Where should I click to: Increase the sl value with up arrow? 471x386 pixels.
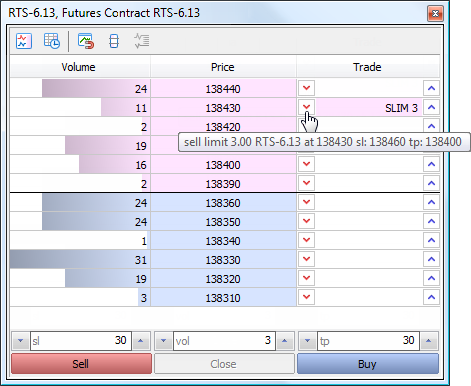141,341
